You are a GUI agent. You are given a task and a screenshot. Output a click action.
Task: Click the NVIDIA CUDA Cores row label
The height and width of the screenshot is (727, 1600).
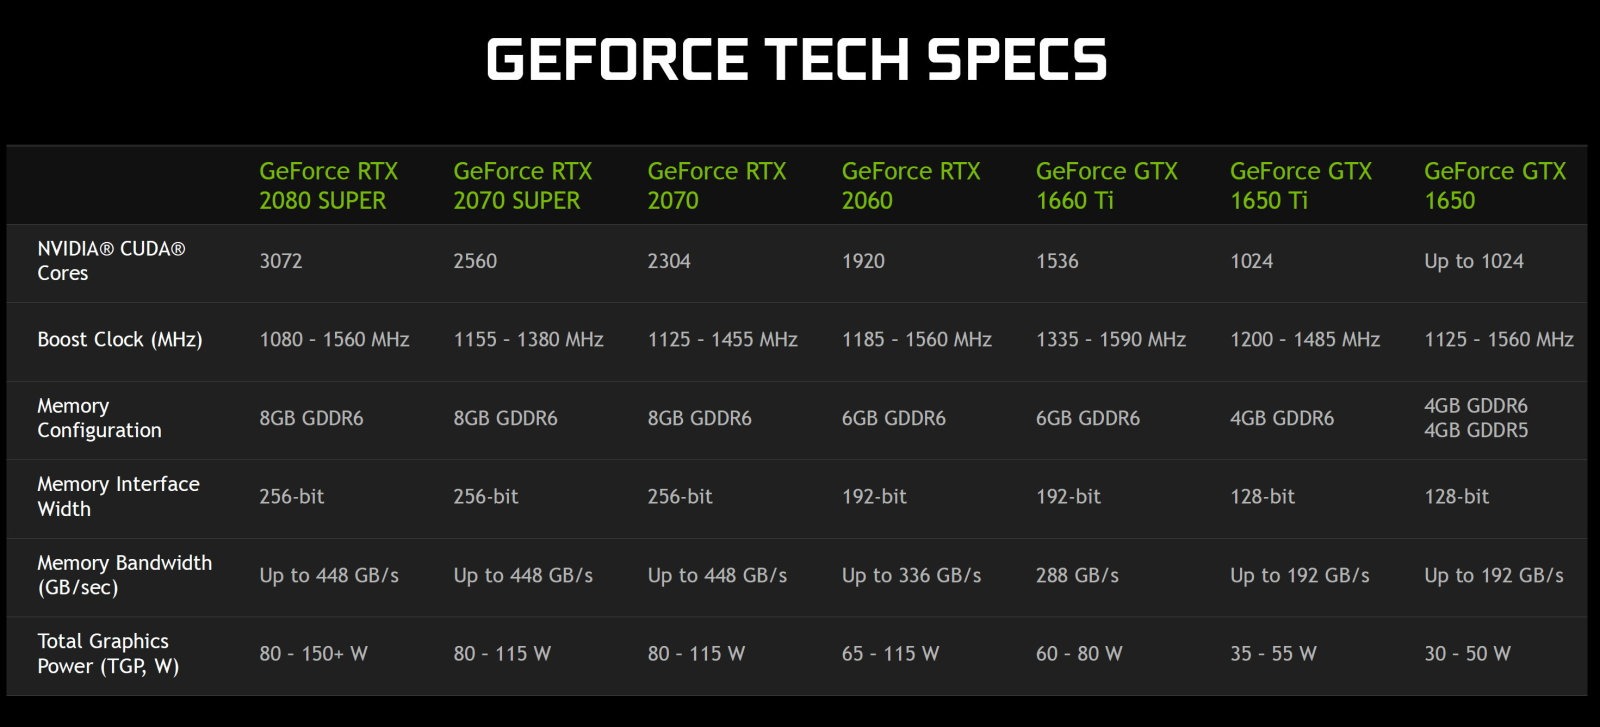coord(111,261)
